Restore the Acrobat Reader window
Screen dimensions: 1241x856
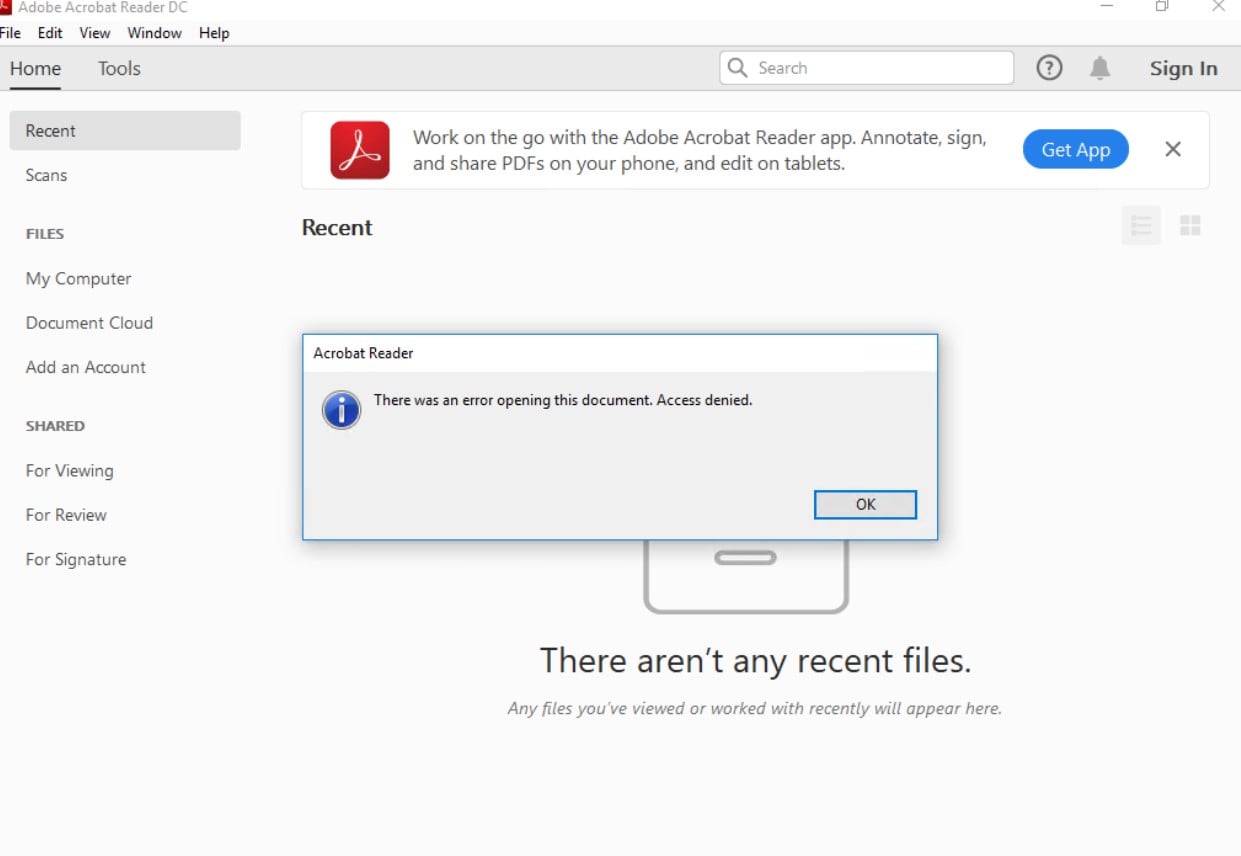1162,6
